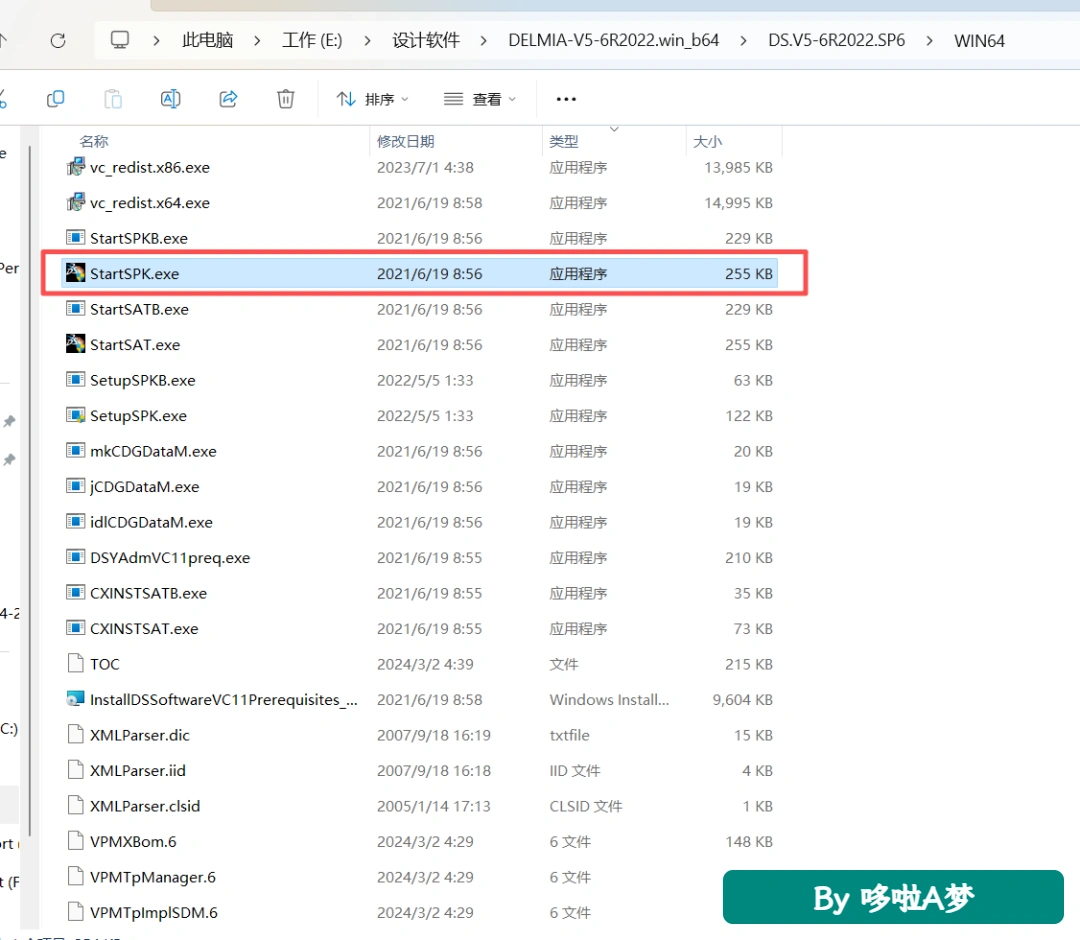
Task: Select the SetupSPKB.exe file name
Action: (x=143, y=380)
